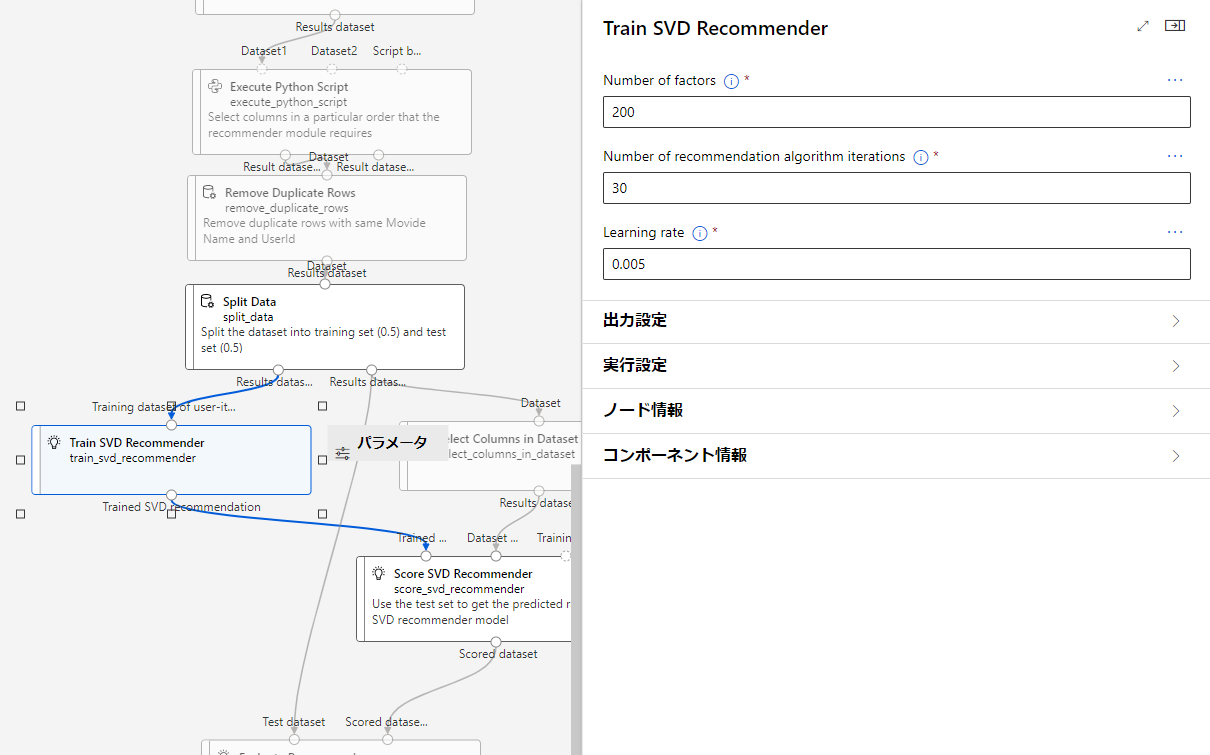Image resolution: width=1210 pixels, height=755 pixels.
Task: Click the Test dataset input port at bottom
Action: (x=294, y=739)
